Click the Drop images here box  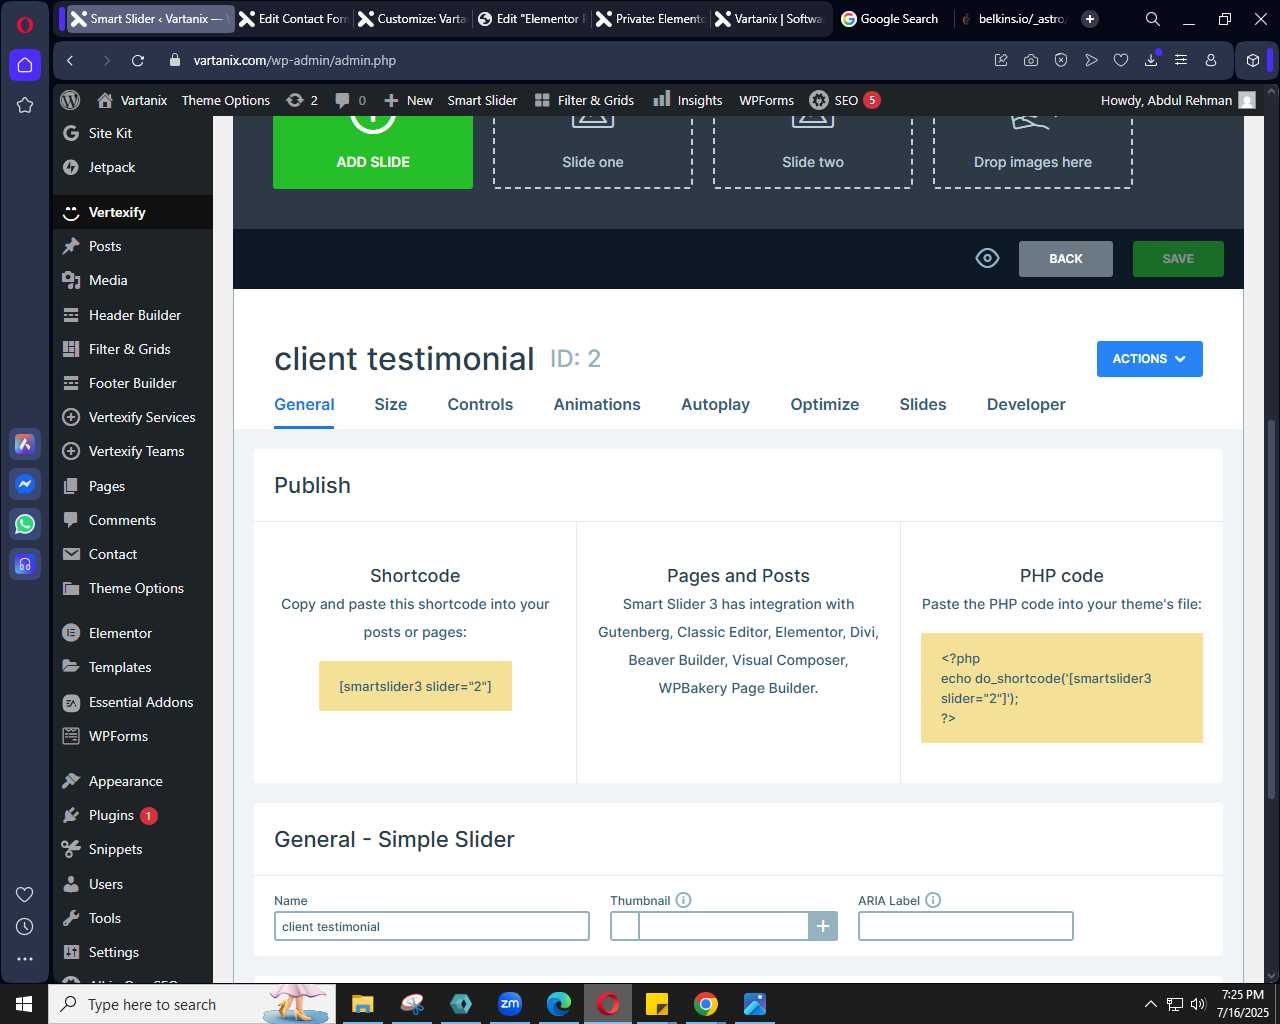pyautogui.click(x=1033, y=151)
